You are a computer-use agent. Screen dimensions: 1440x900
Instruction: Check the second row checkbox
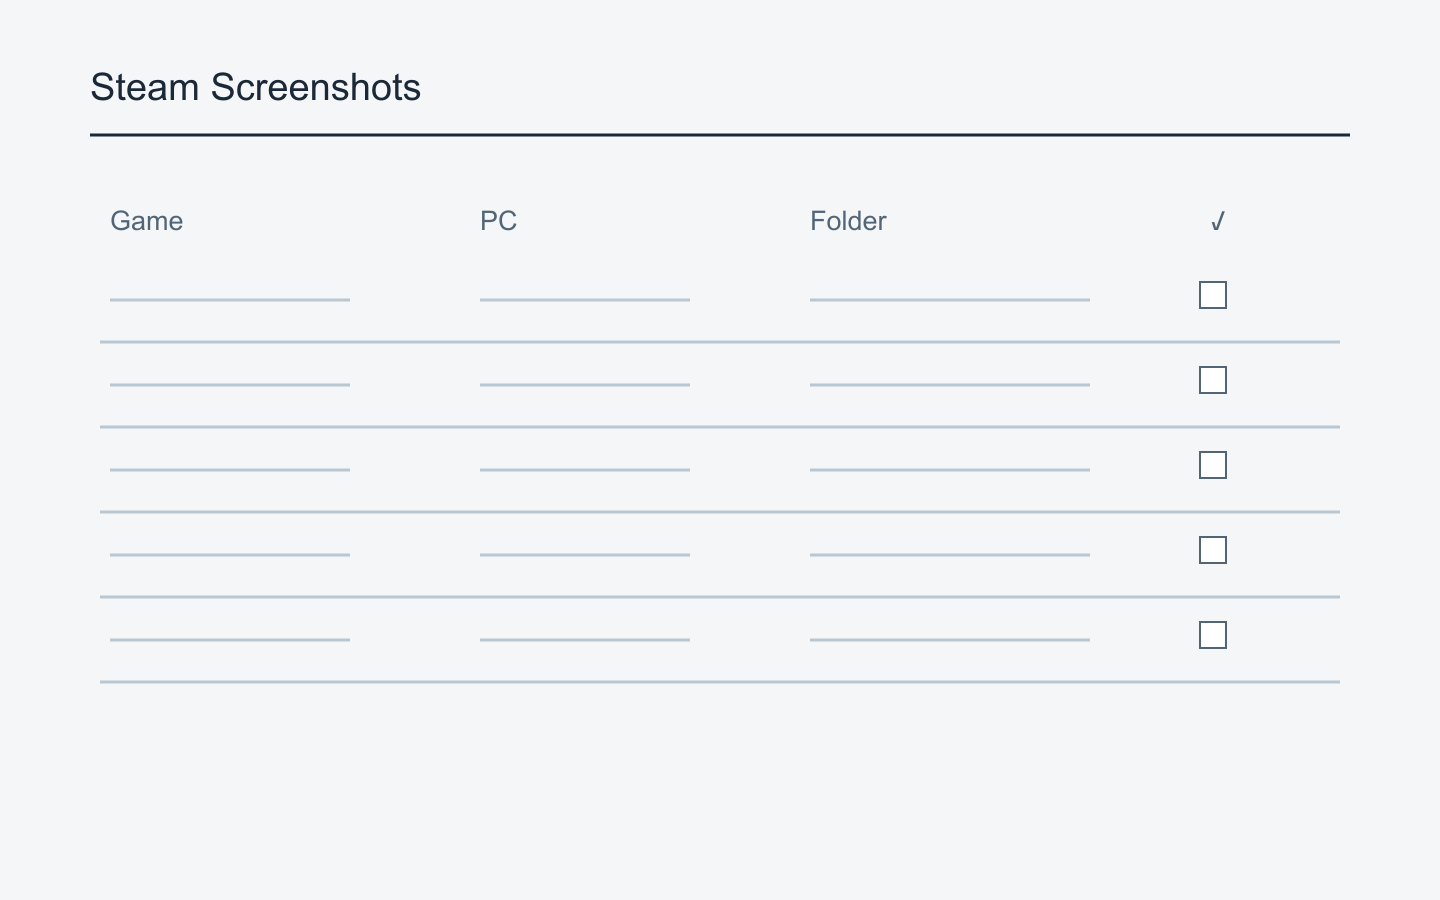1213,380
